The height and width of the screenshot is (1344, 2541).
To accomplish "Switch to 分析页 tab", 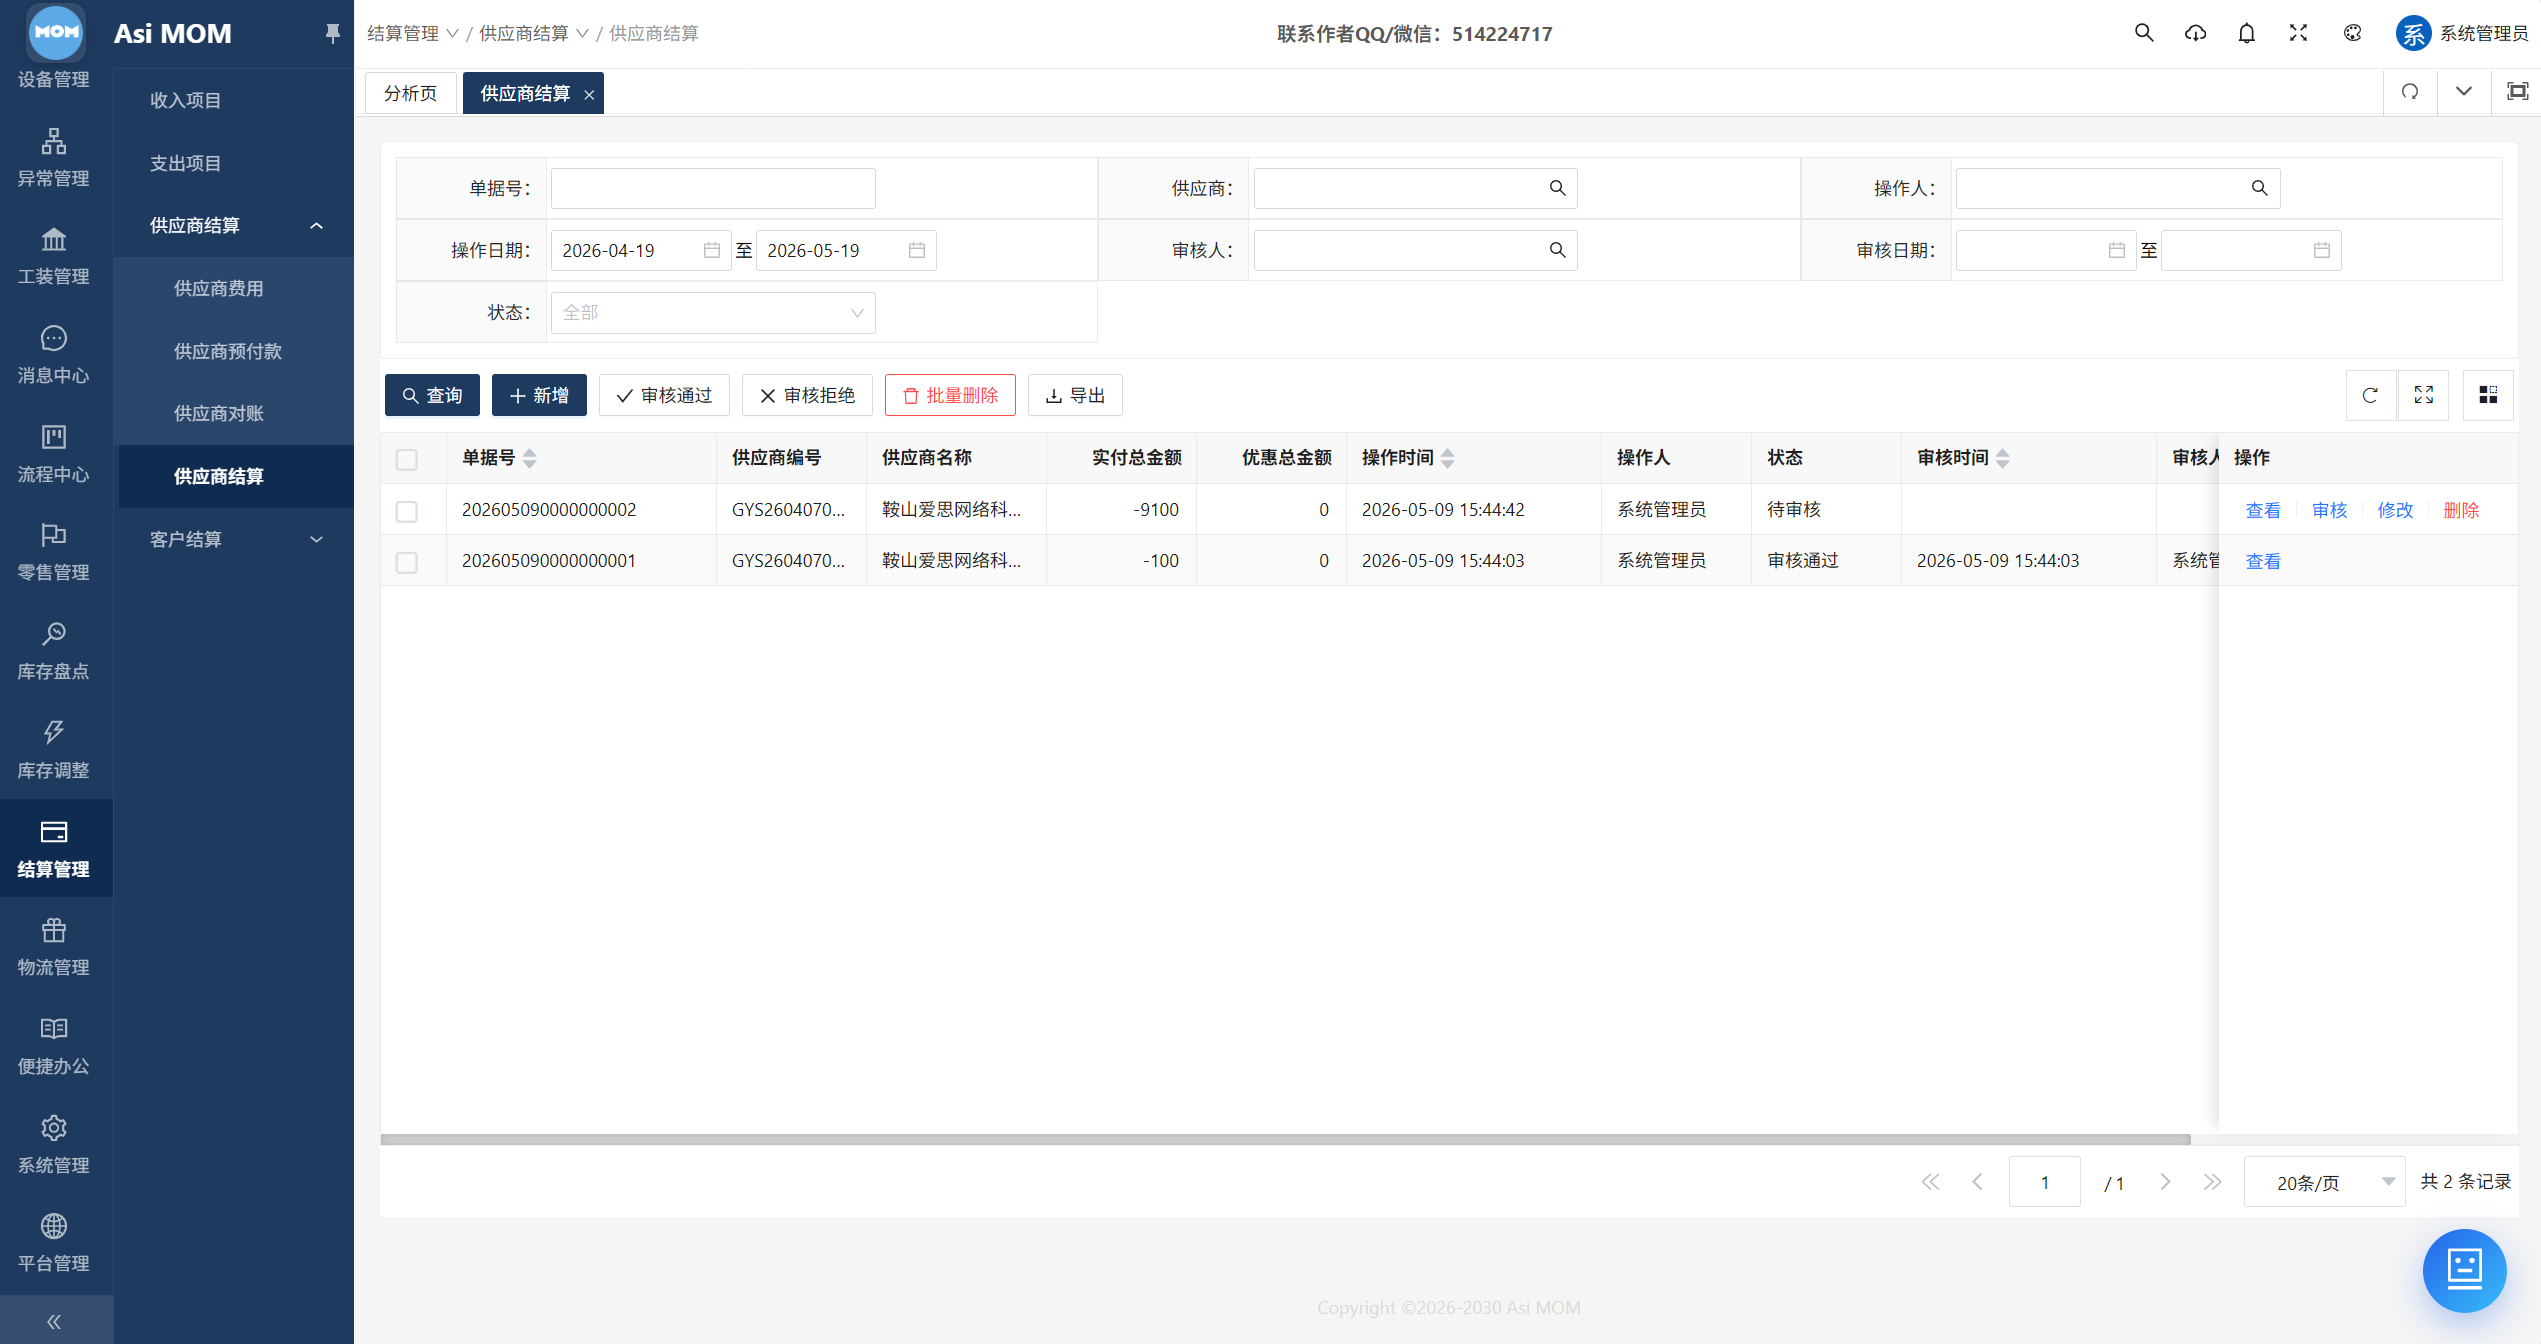I will pos(410,93).
